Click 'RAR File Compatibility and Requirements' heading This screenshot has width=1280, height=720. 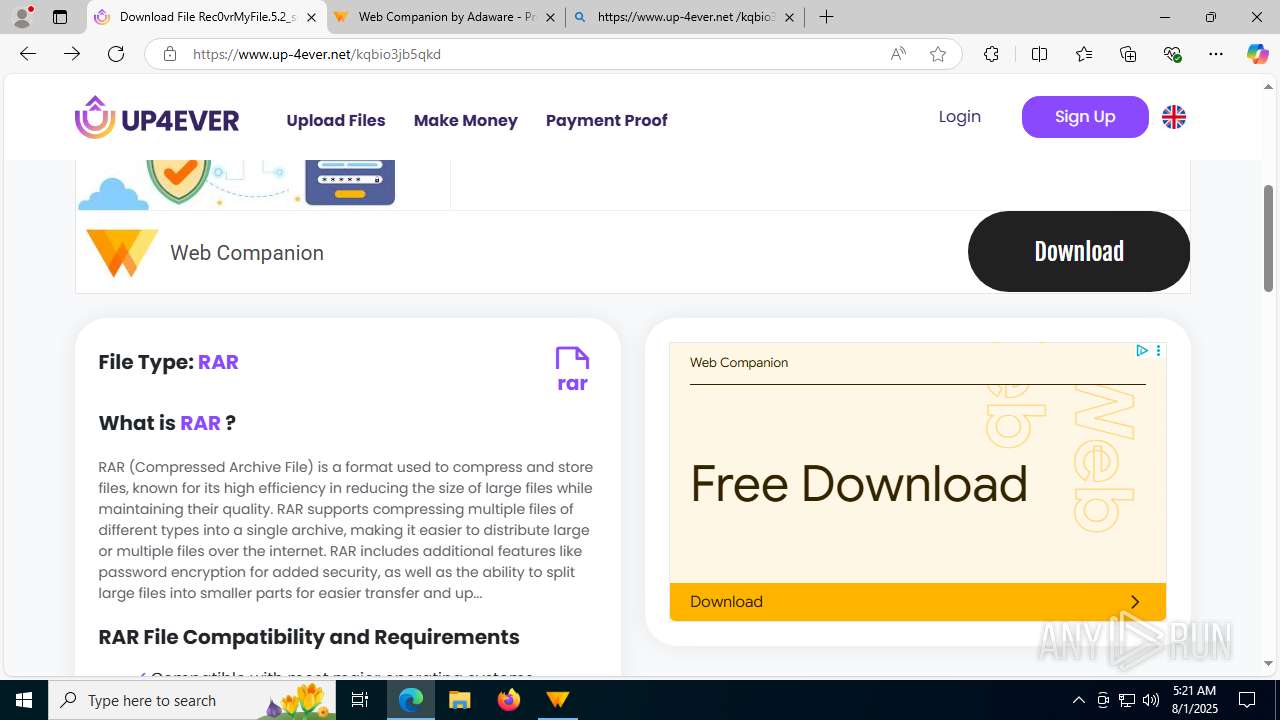coord(309,637)
